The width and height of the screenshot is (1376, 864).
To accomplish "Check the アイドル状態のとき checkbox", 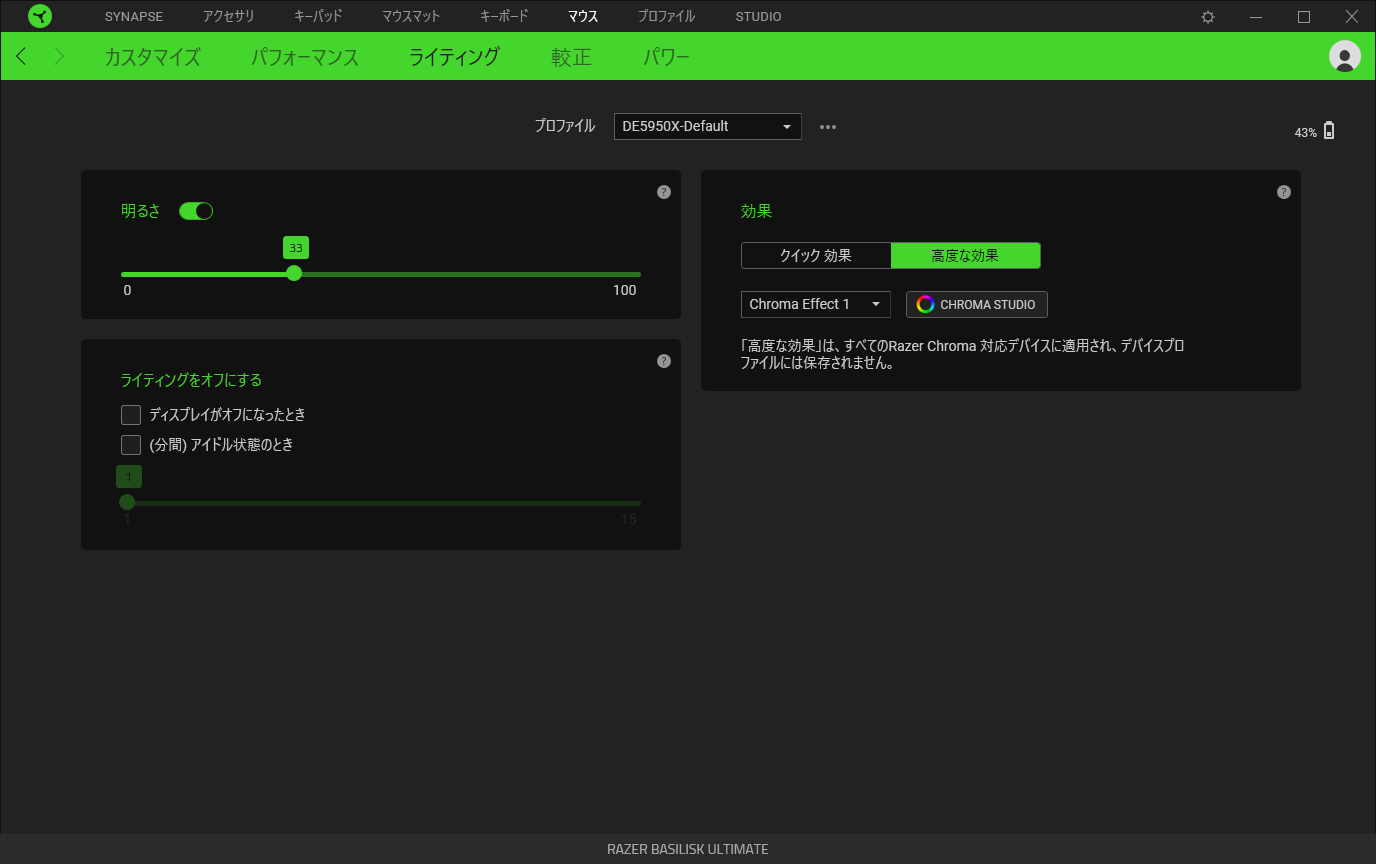I will point(131,445).
